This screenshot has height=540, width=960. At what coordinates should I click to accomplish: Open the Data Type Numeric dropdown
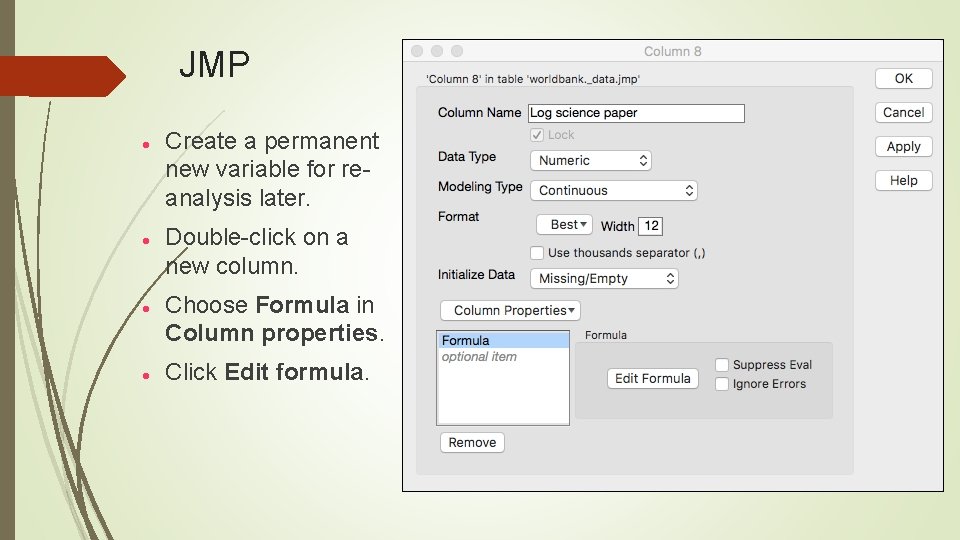(591, 160)
